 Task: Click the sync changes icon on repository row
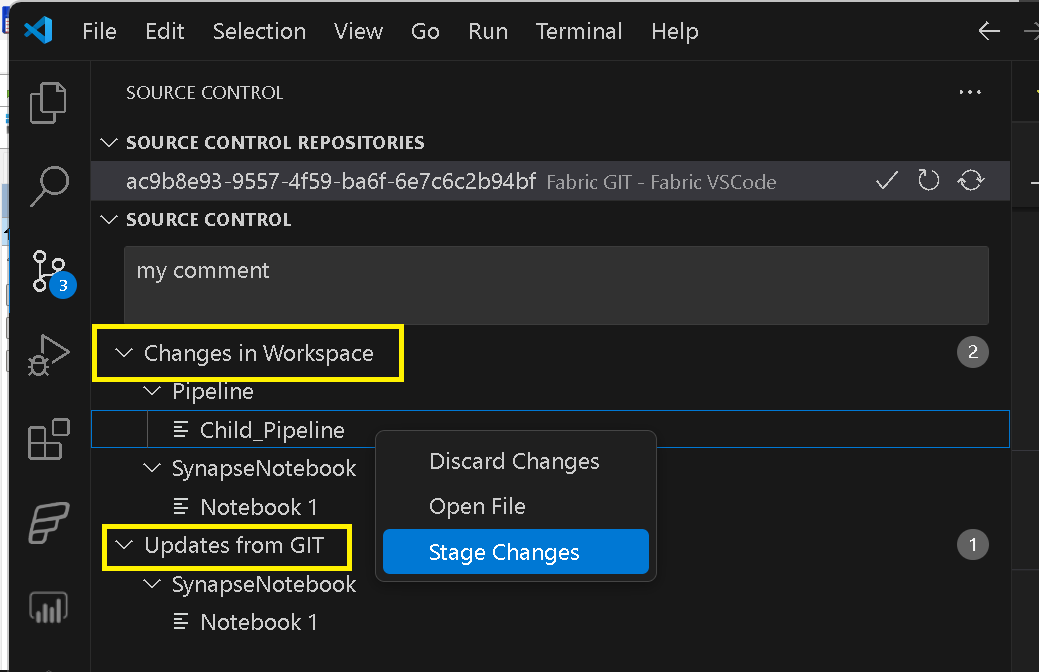click(x=971, y=180)
